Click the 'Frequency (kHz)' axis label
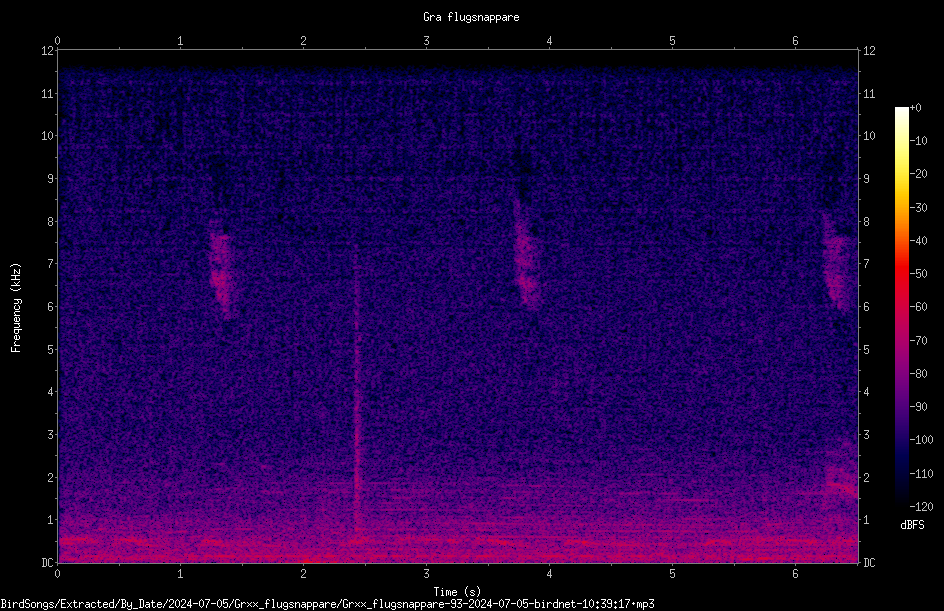The width and height of the screenshot is (944, 611). click(x=16, y=308)
